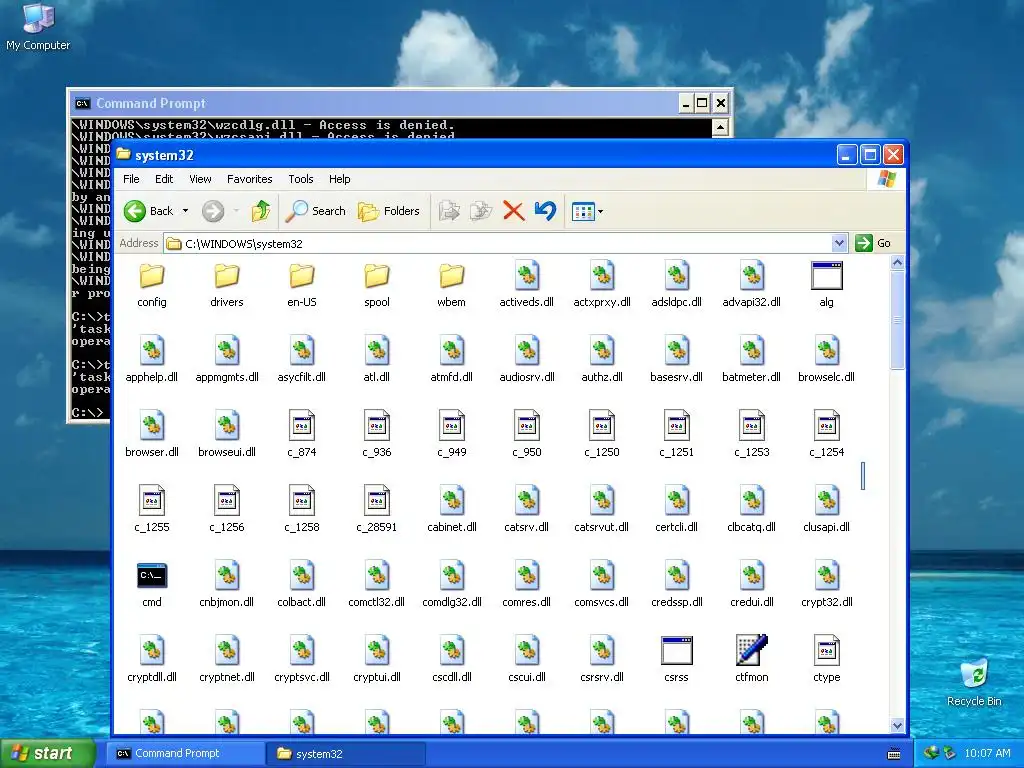Select clusapi.dll file

826,509
